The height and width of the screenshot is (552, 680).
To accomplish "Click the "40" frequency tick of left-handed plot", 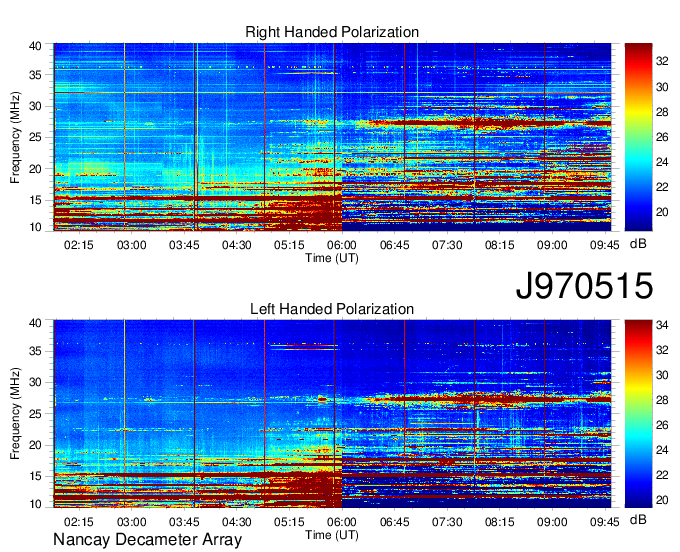I will click(x=35, y=323).
